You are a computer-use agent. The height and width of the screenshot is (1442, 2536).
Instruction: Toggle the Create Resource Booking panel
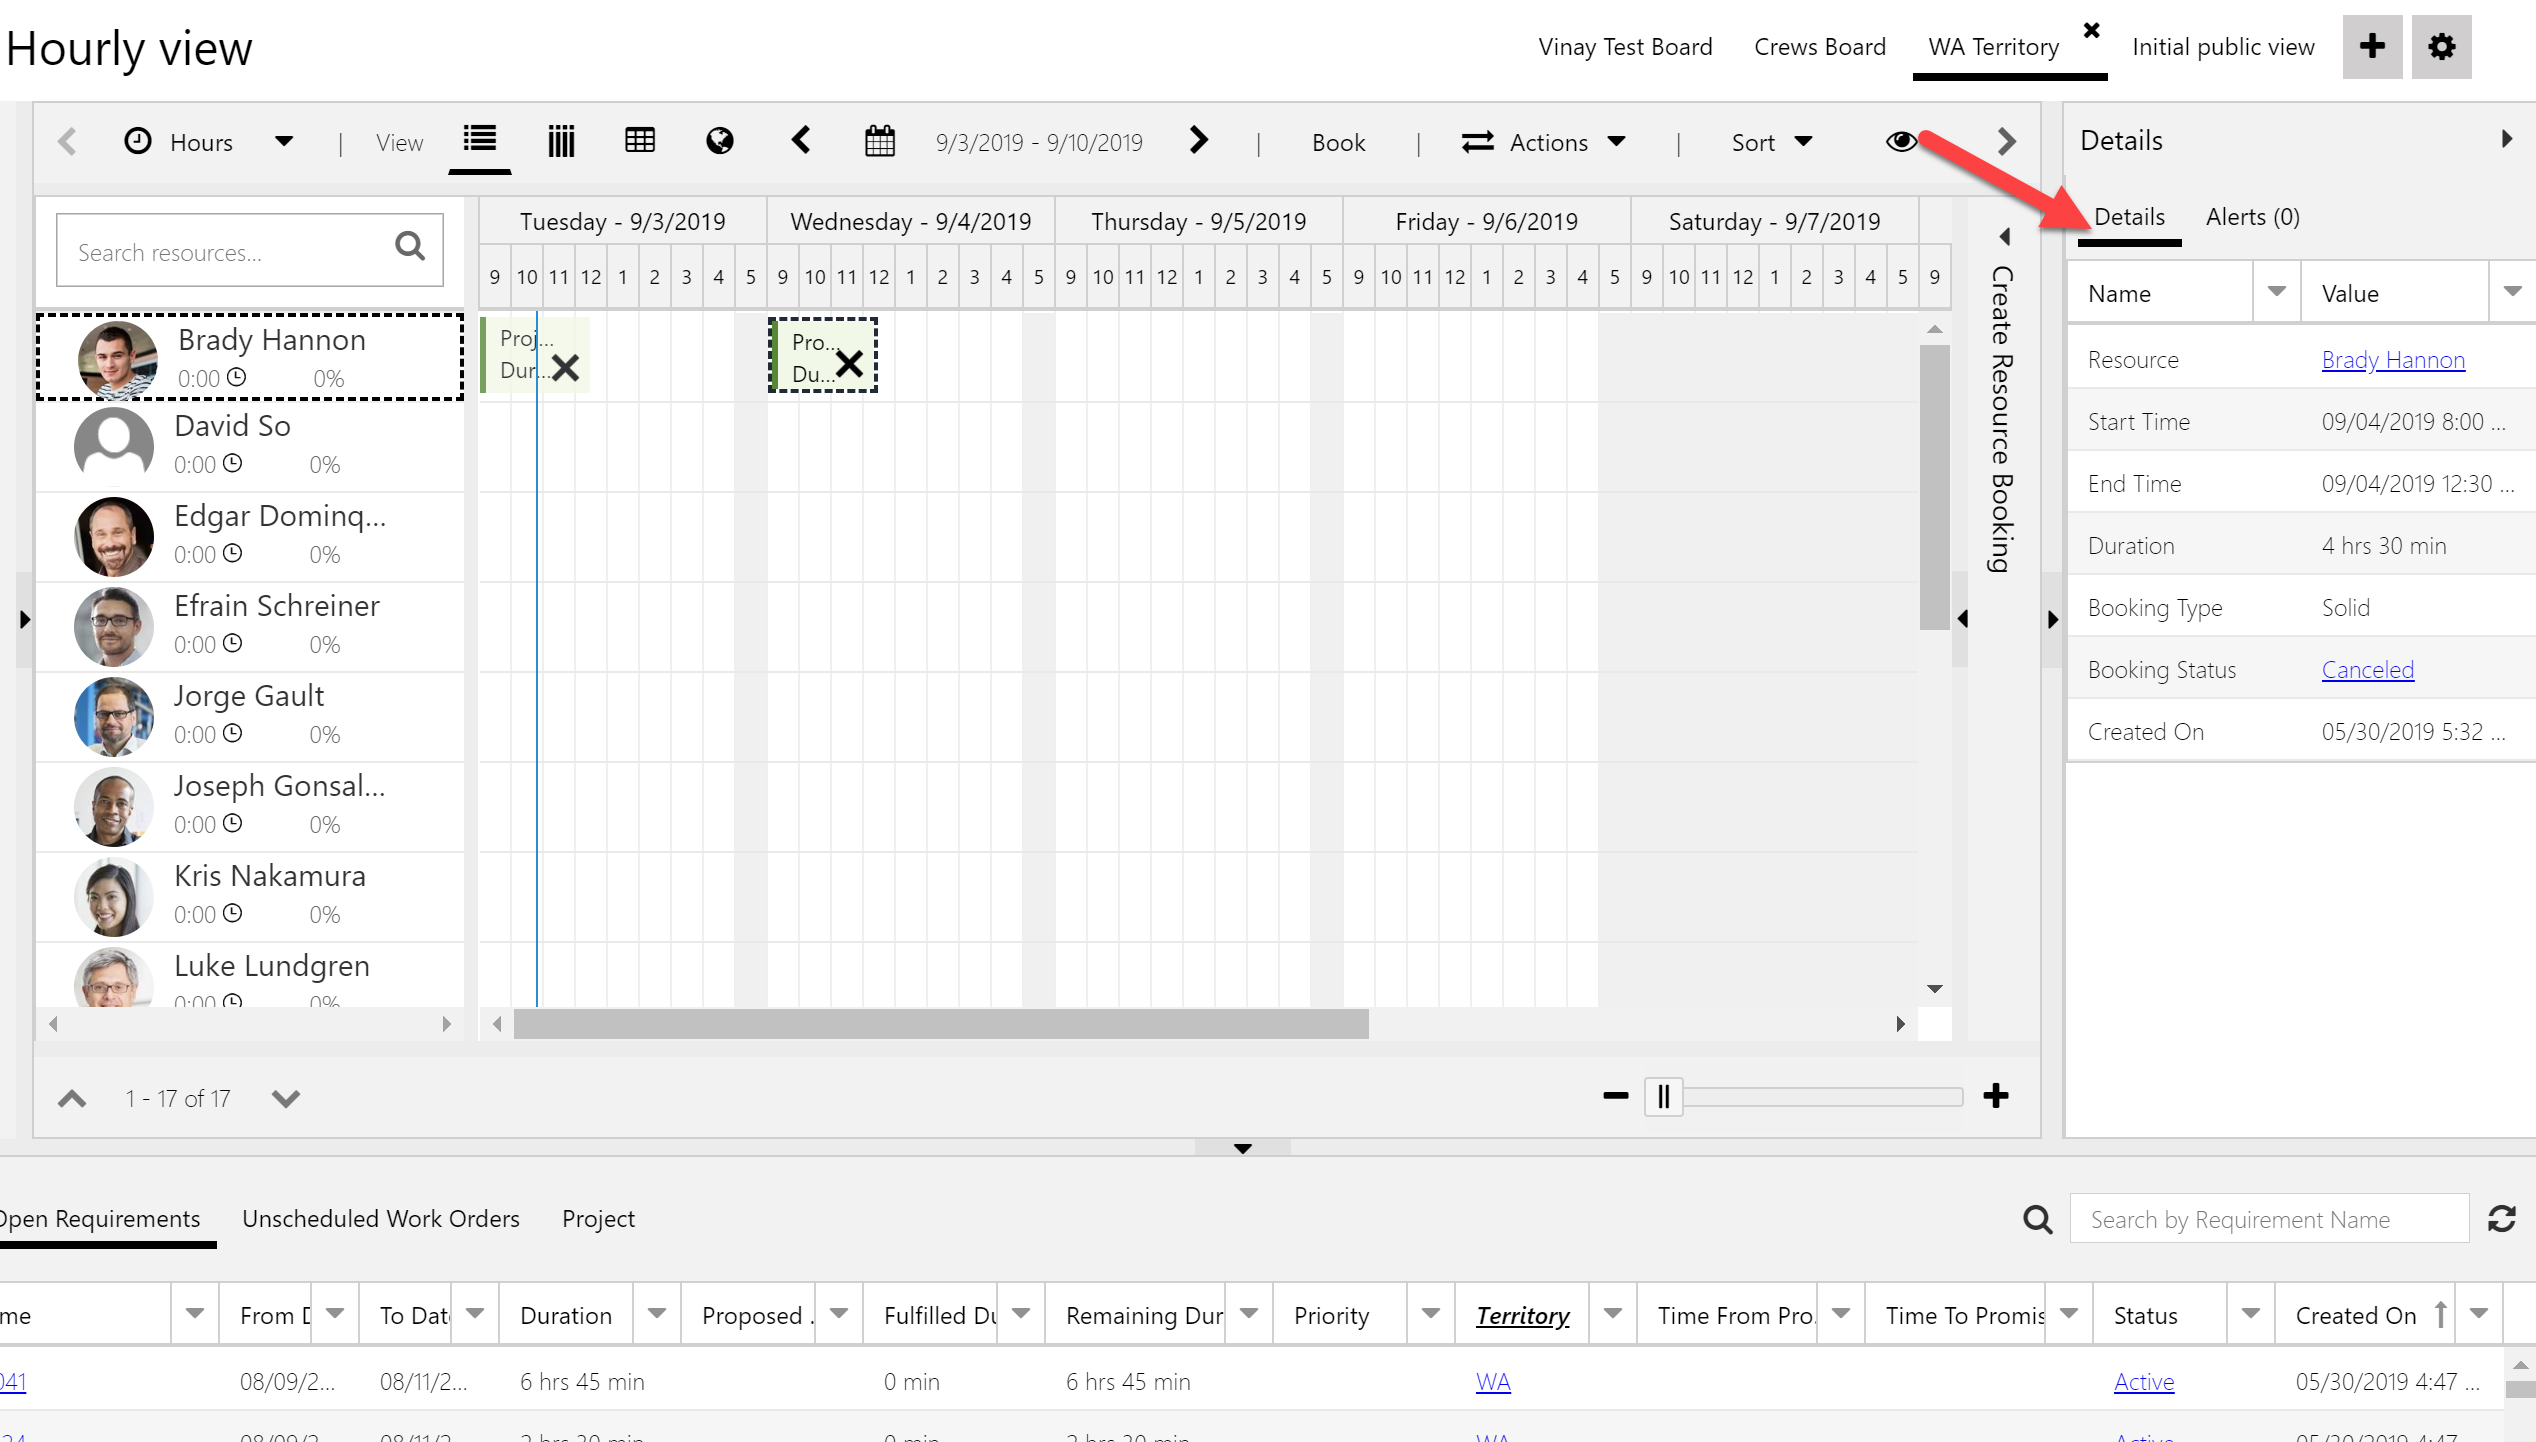[x=2004, y=237]
